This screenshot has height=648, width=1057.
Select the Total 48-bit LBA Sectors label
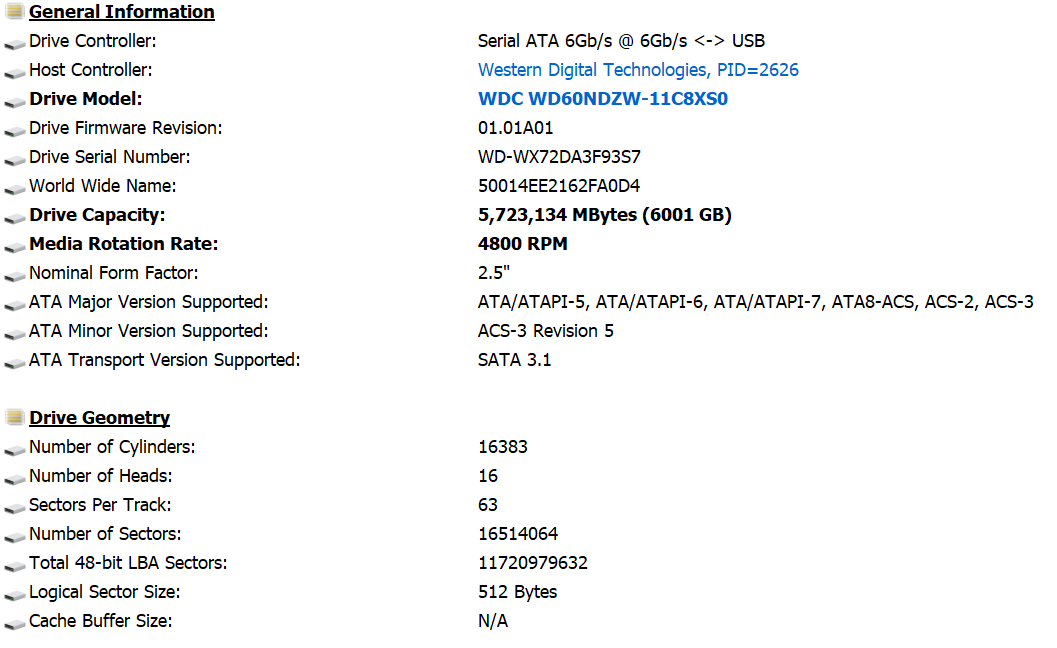click(128, 563)
